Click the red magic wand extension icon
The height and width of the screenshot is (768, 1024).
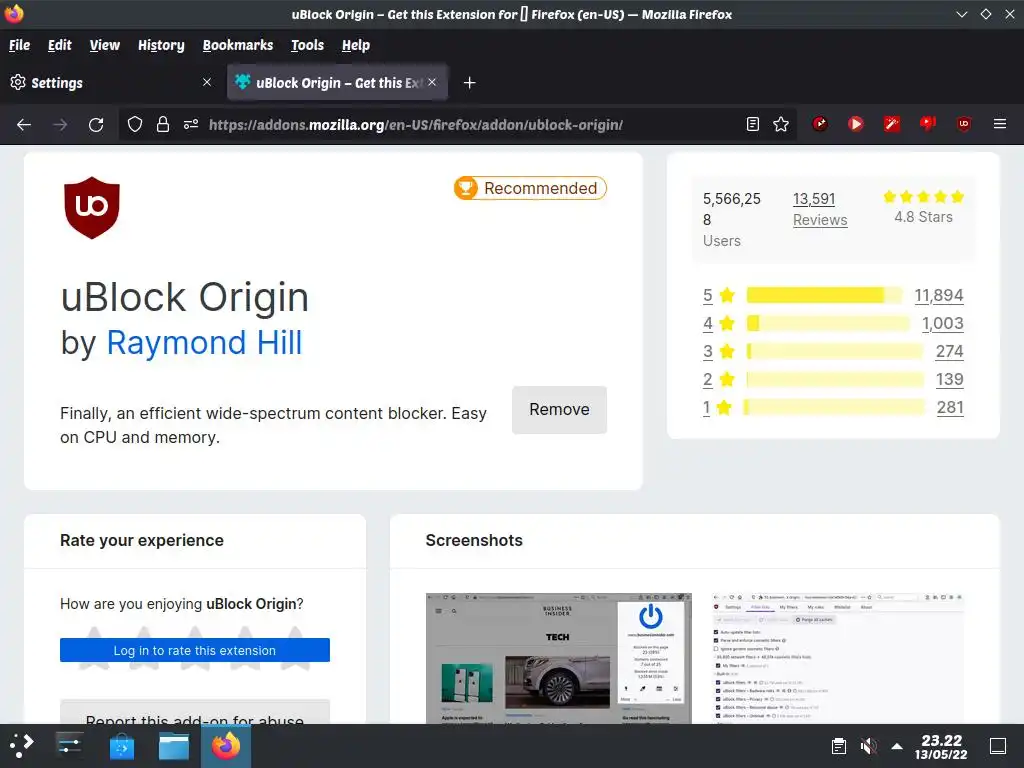pos(891,123)
